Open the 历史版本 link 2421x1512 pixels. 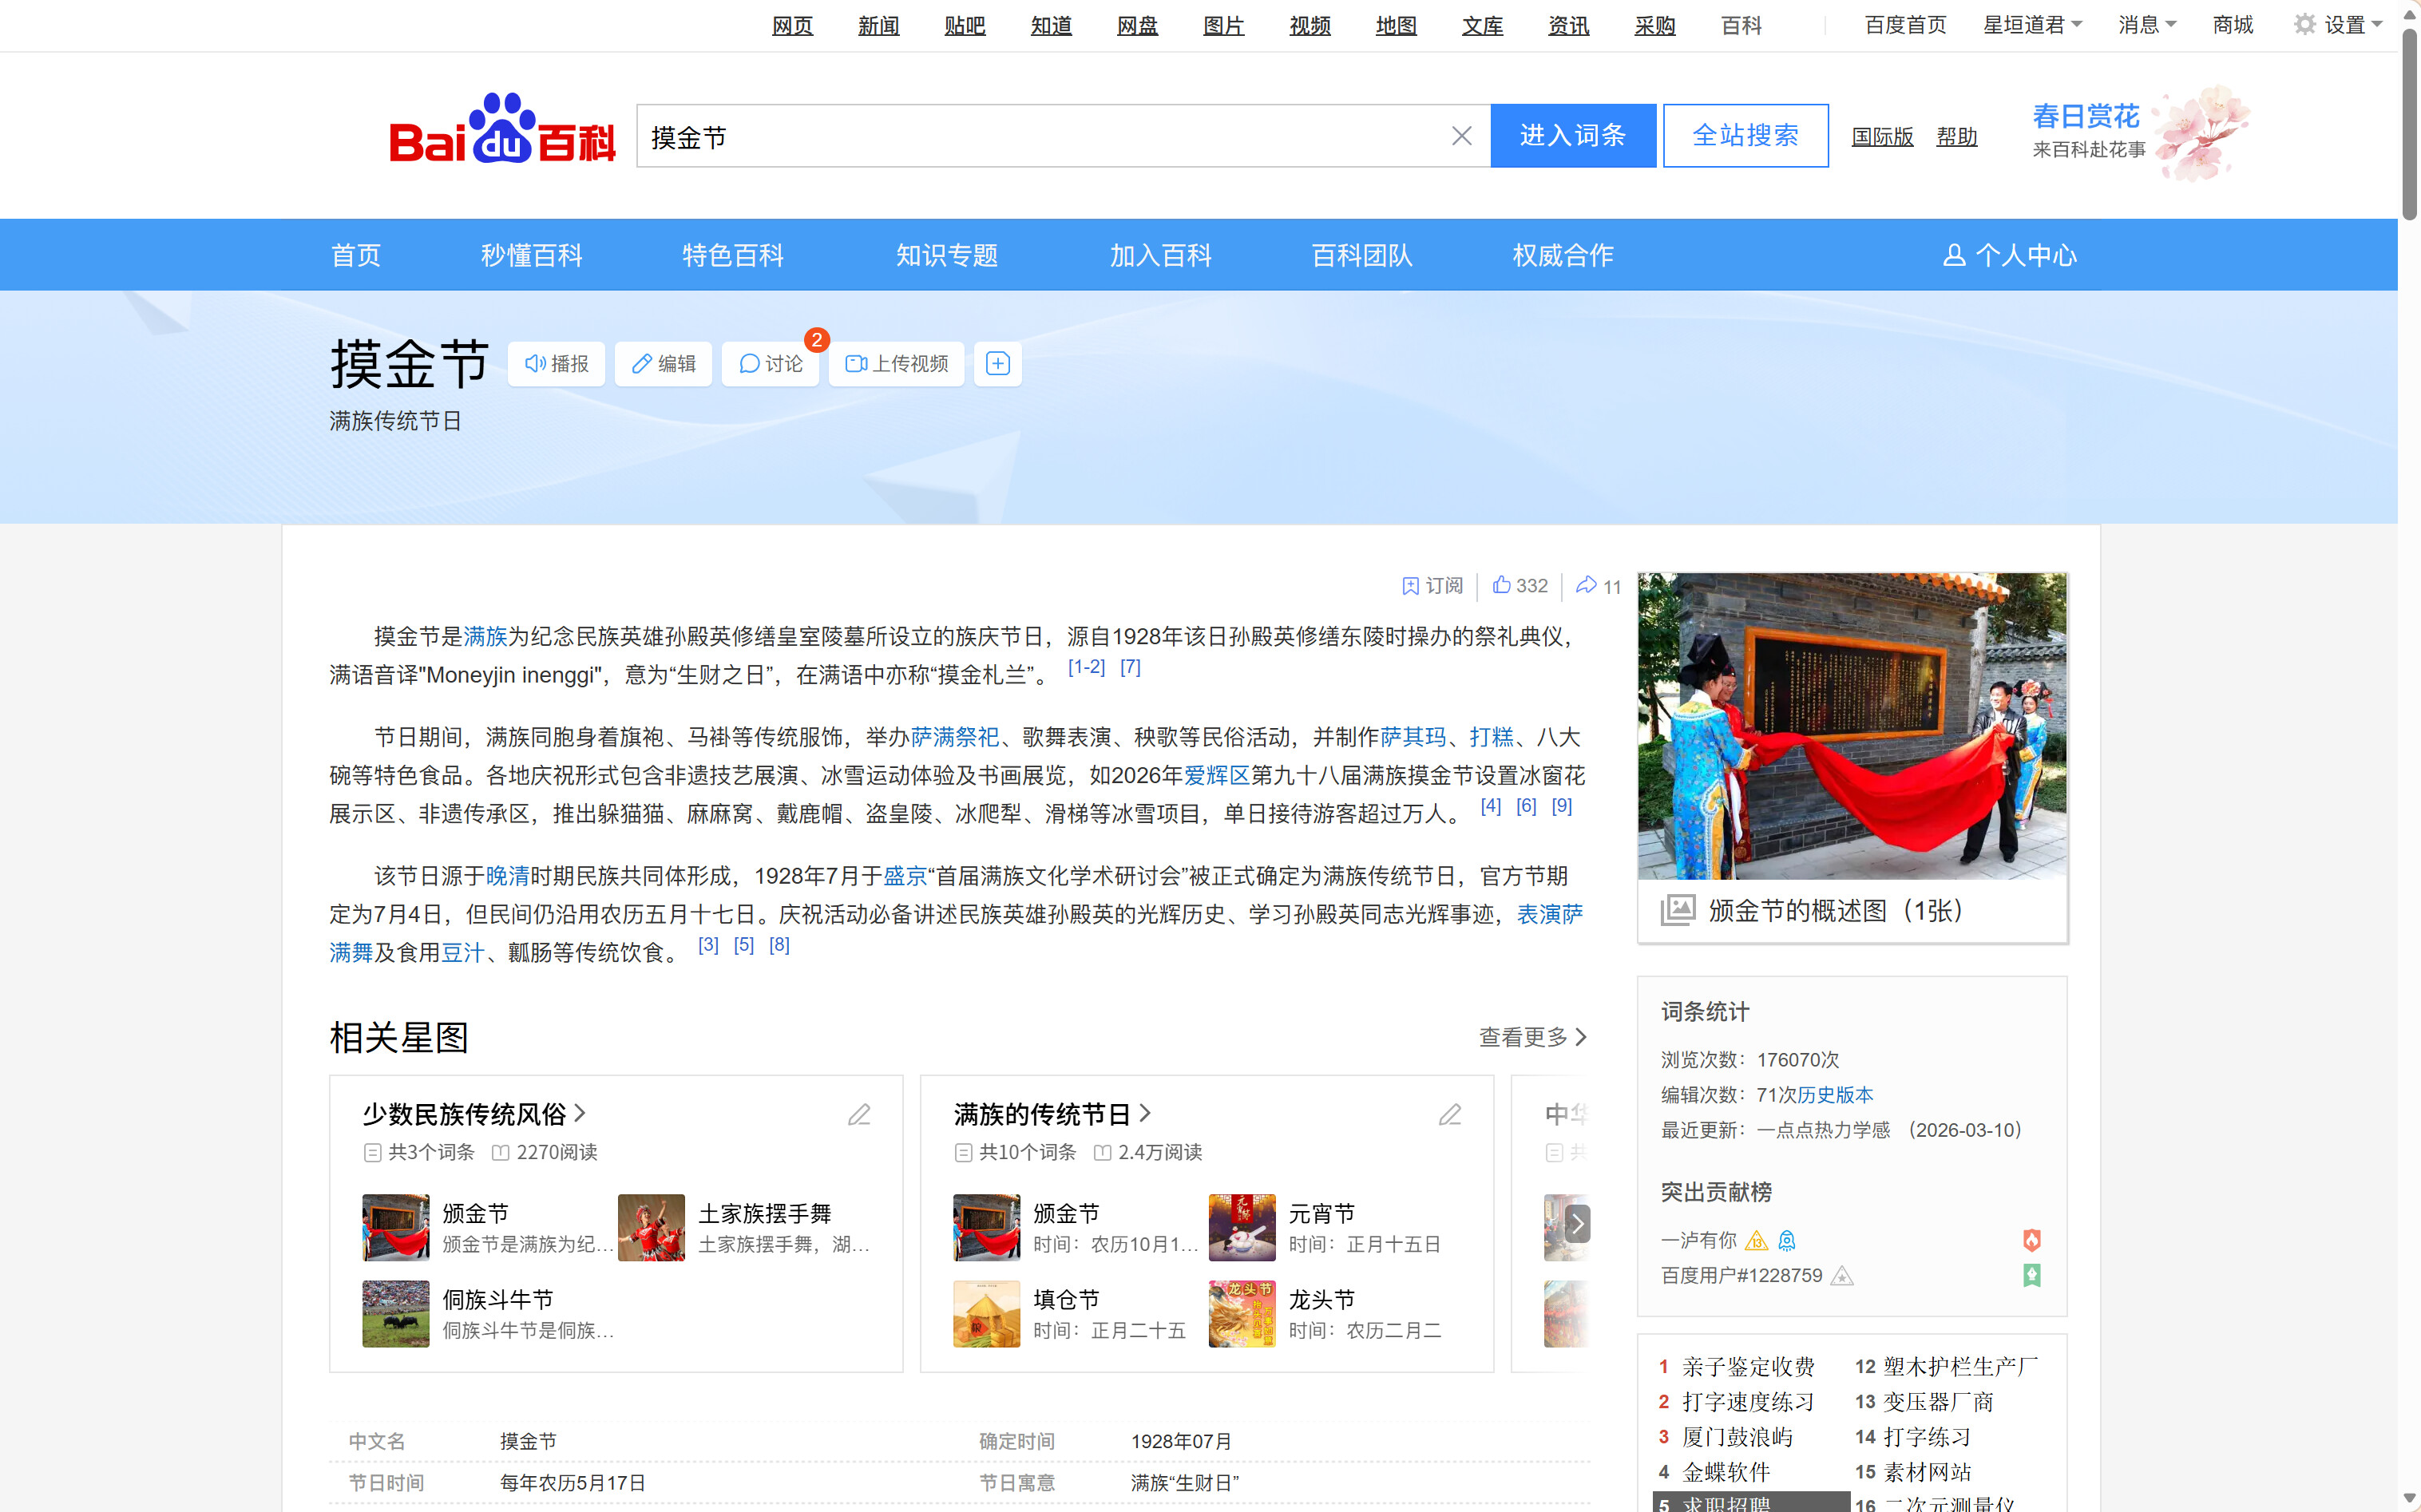click(x=1835, y=1095)
